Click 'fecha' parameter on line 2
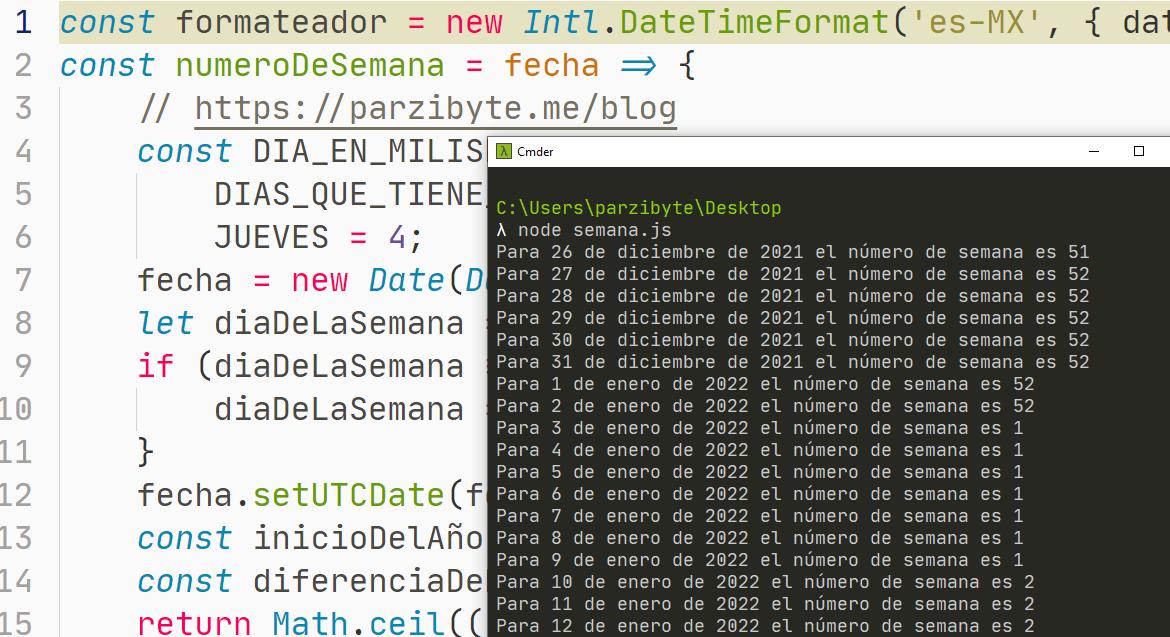This screenshot has width=1170, height=637. (x=551, y=66)
